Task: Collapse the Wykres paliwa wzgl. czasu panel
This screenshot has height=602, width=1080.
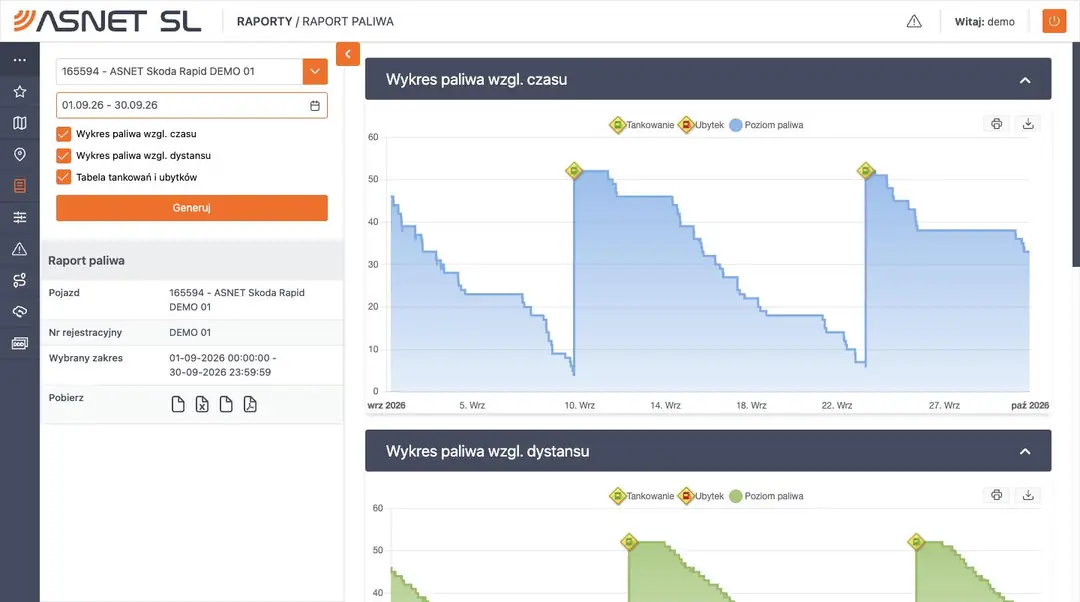Action: coord(1025,80)
